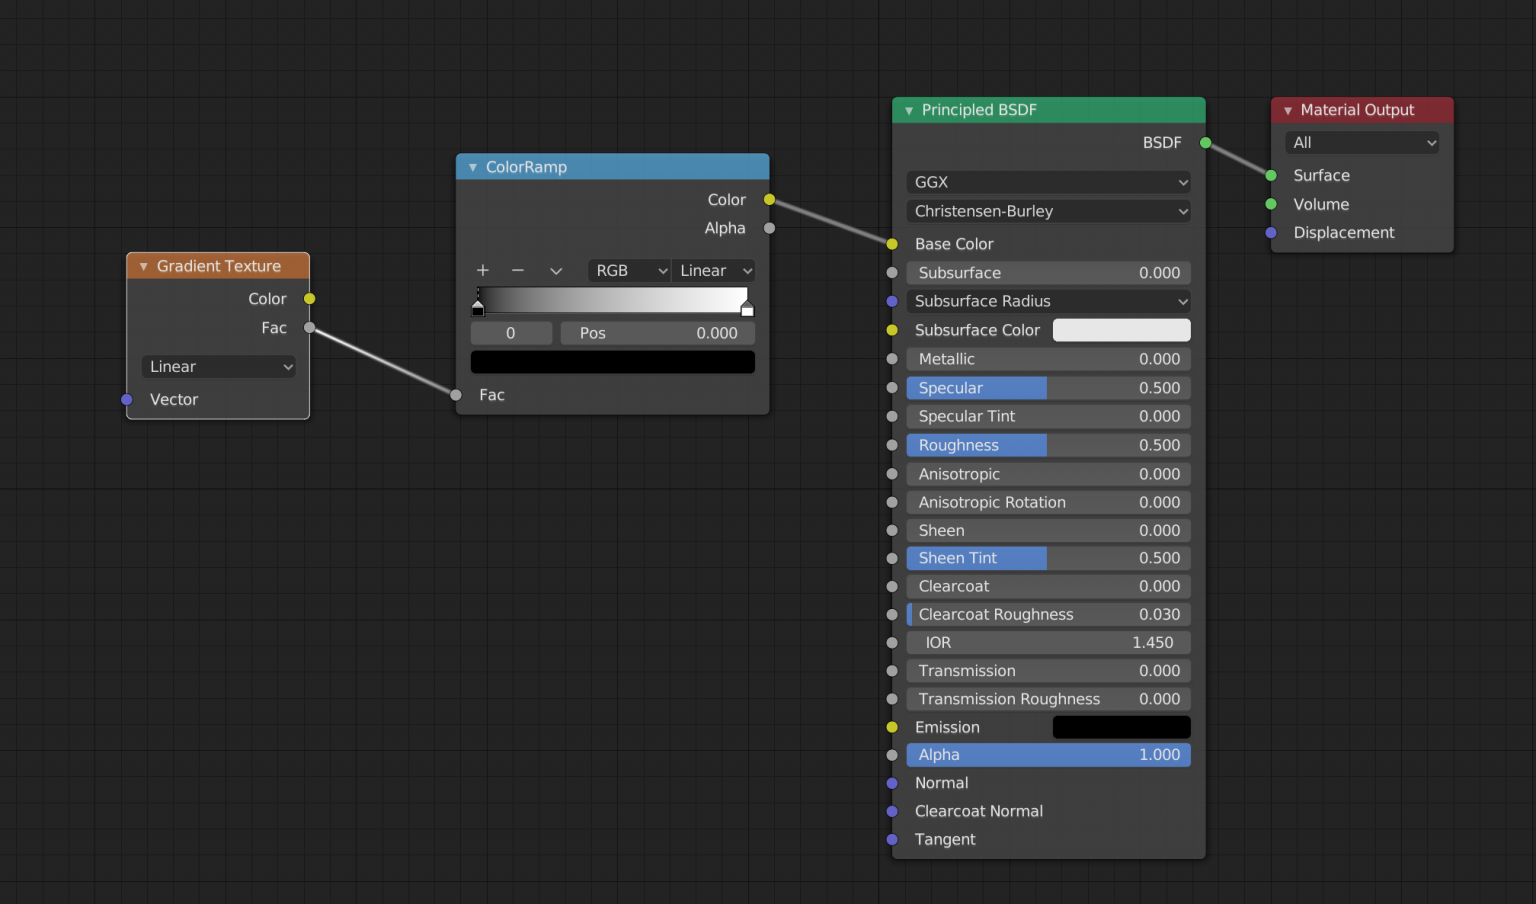The width and height of the screenshot is (1536, 904).
Task: Click the Pos value field
Action: point(658,333)
